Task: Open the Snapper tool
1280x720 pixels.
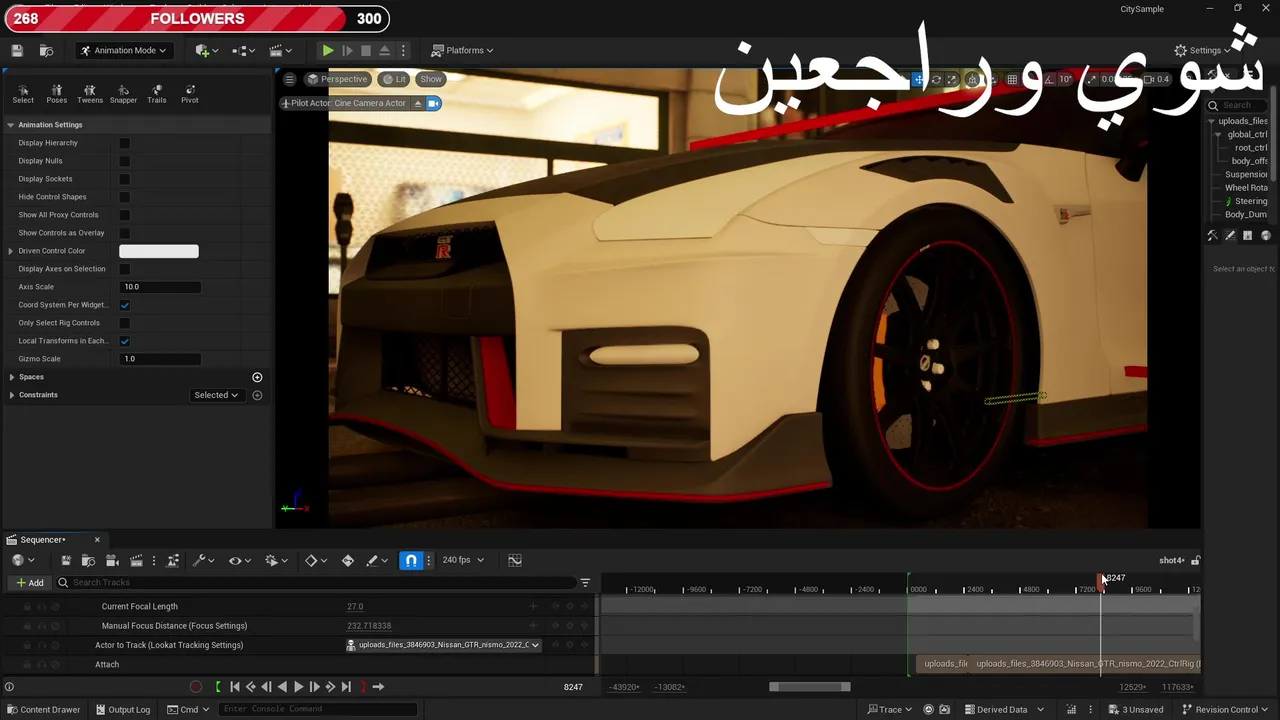Action: tap(123, 94)
